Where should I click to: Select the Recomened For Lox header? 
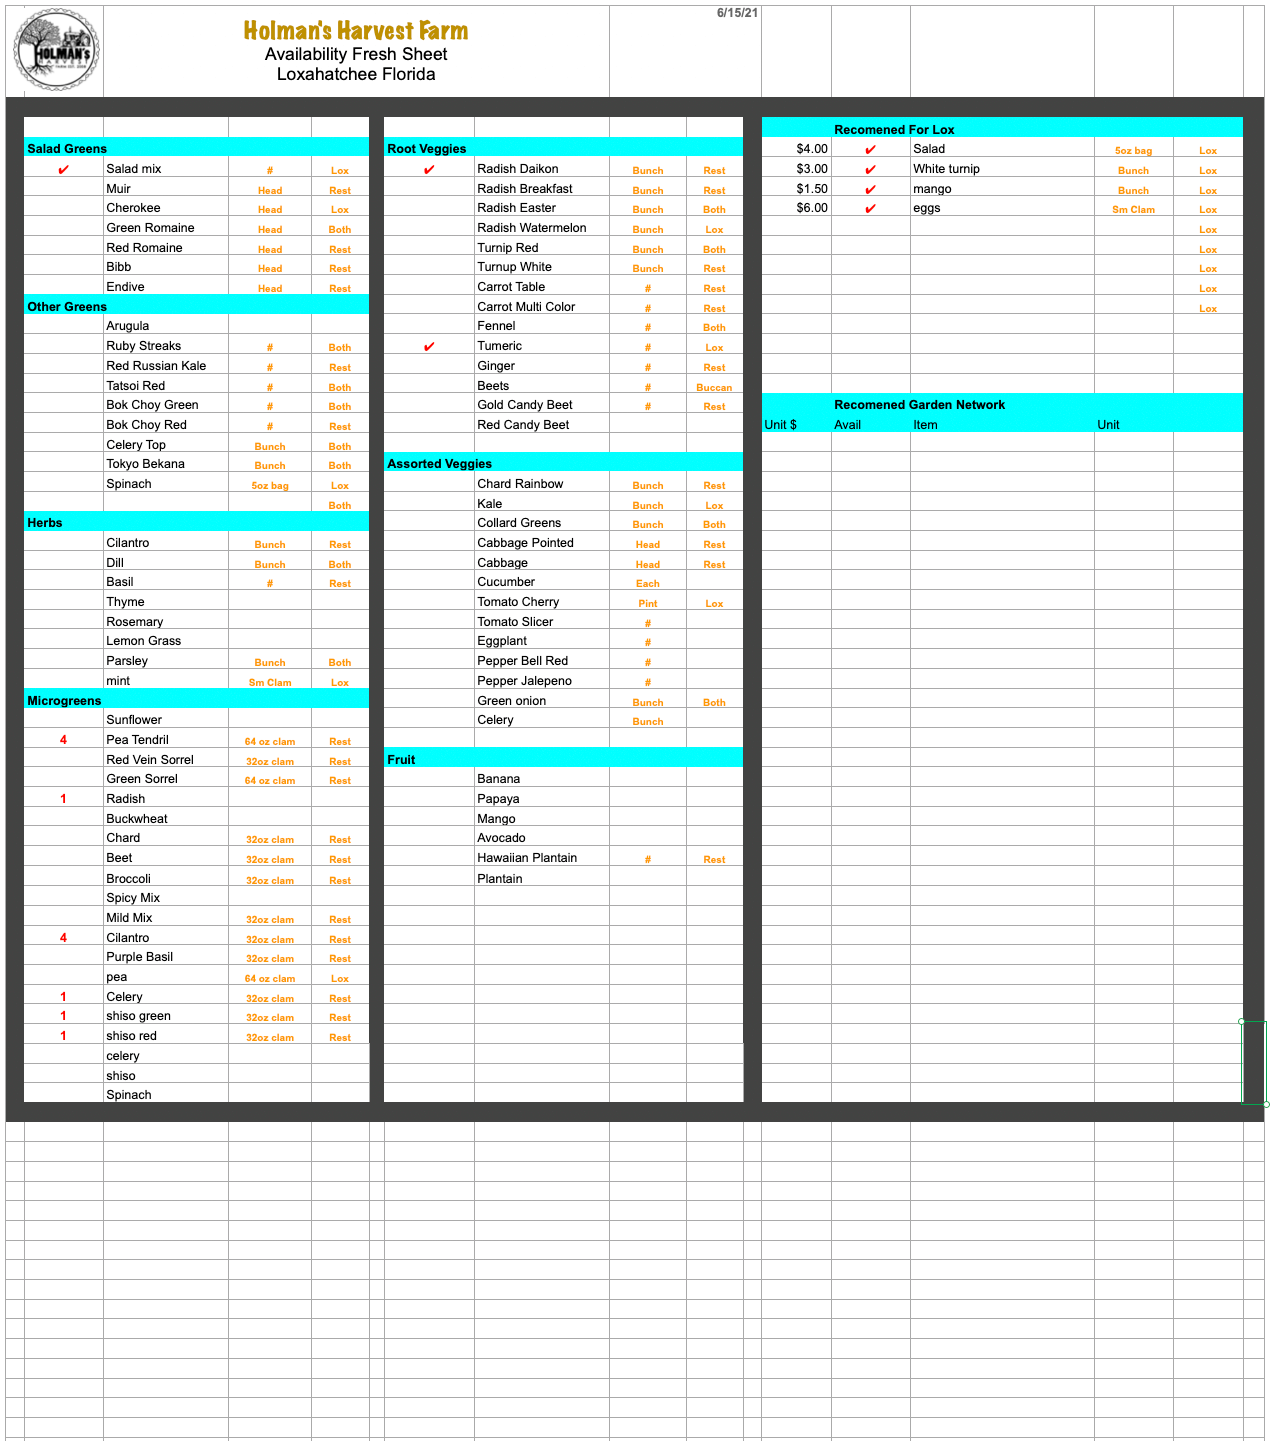click(x=894, y=129)
